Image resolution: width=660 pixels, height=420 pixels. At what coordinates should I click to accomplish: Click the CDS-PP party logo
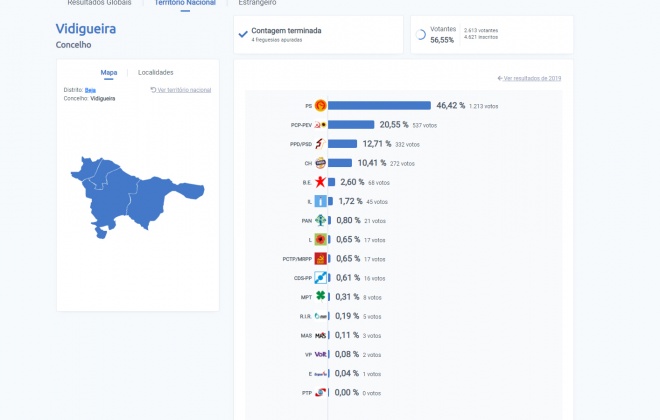pos(320,278)
